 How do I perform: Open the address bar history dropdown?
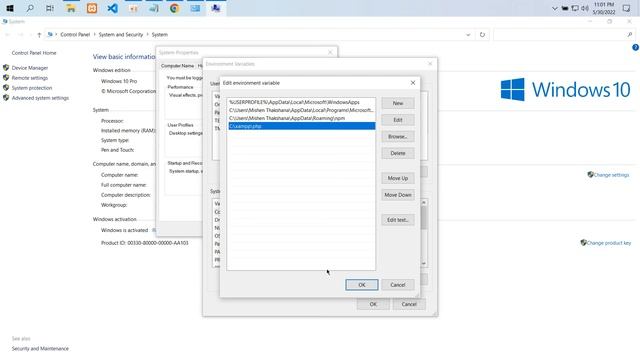(468, 35)
